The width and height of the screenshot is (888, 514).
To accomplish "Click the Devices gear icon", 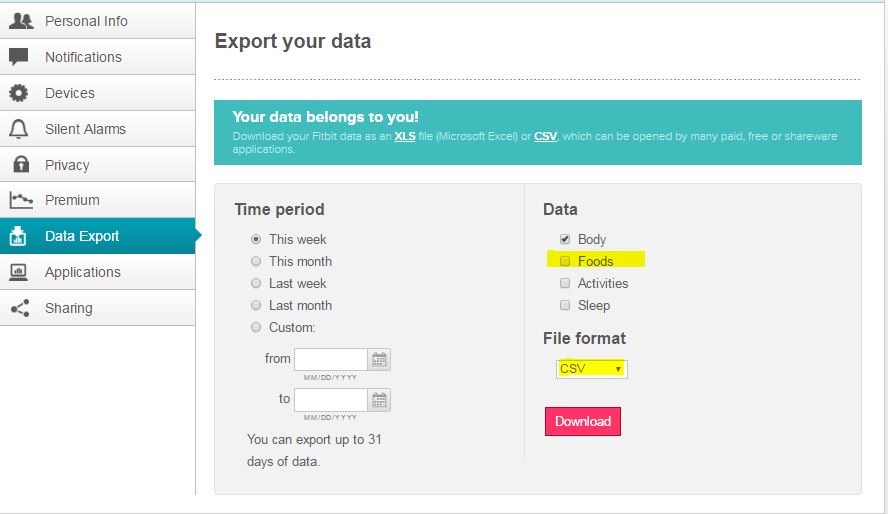I will click(19, 93).
